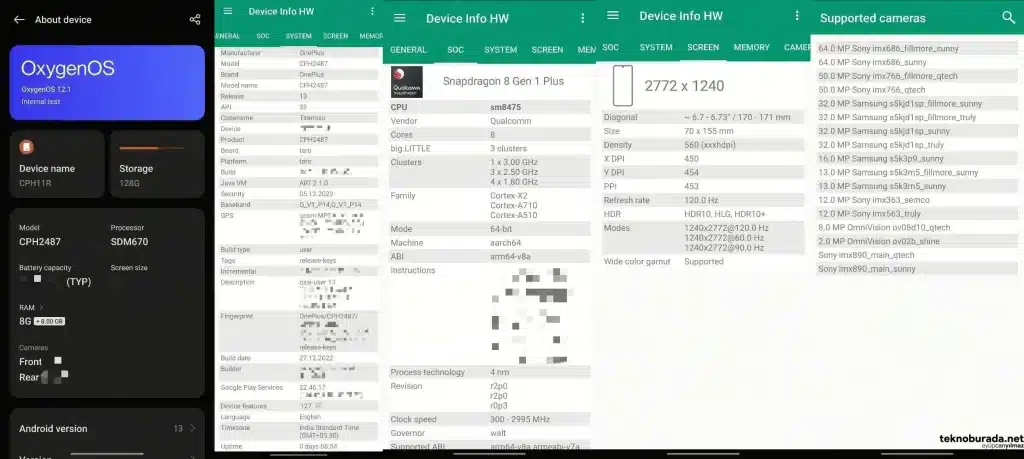1024x459 pixels.
Task: Expand the RAM chevron in About device
Action: [41, 307]
